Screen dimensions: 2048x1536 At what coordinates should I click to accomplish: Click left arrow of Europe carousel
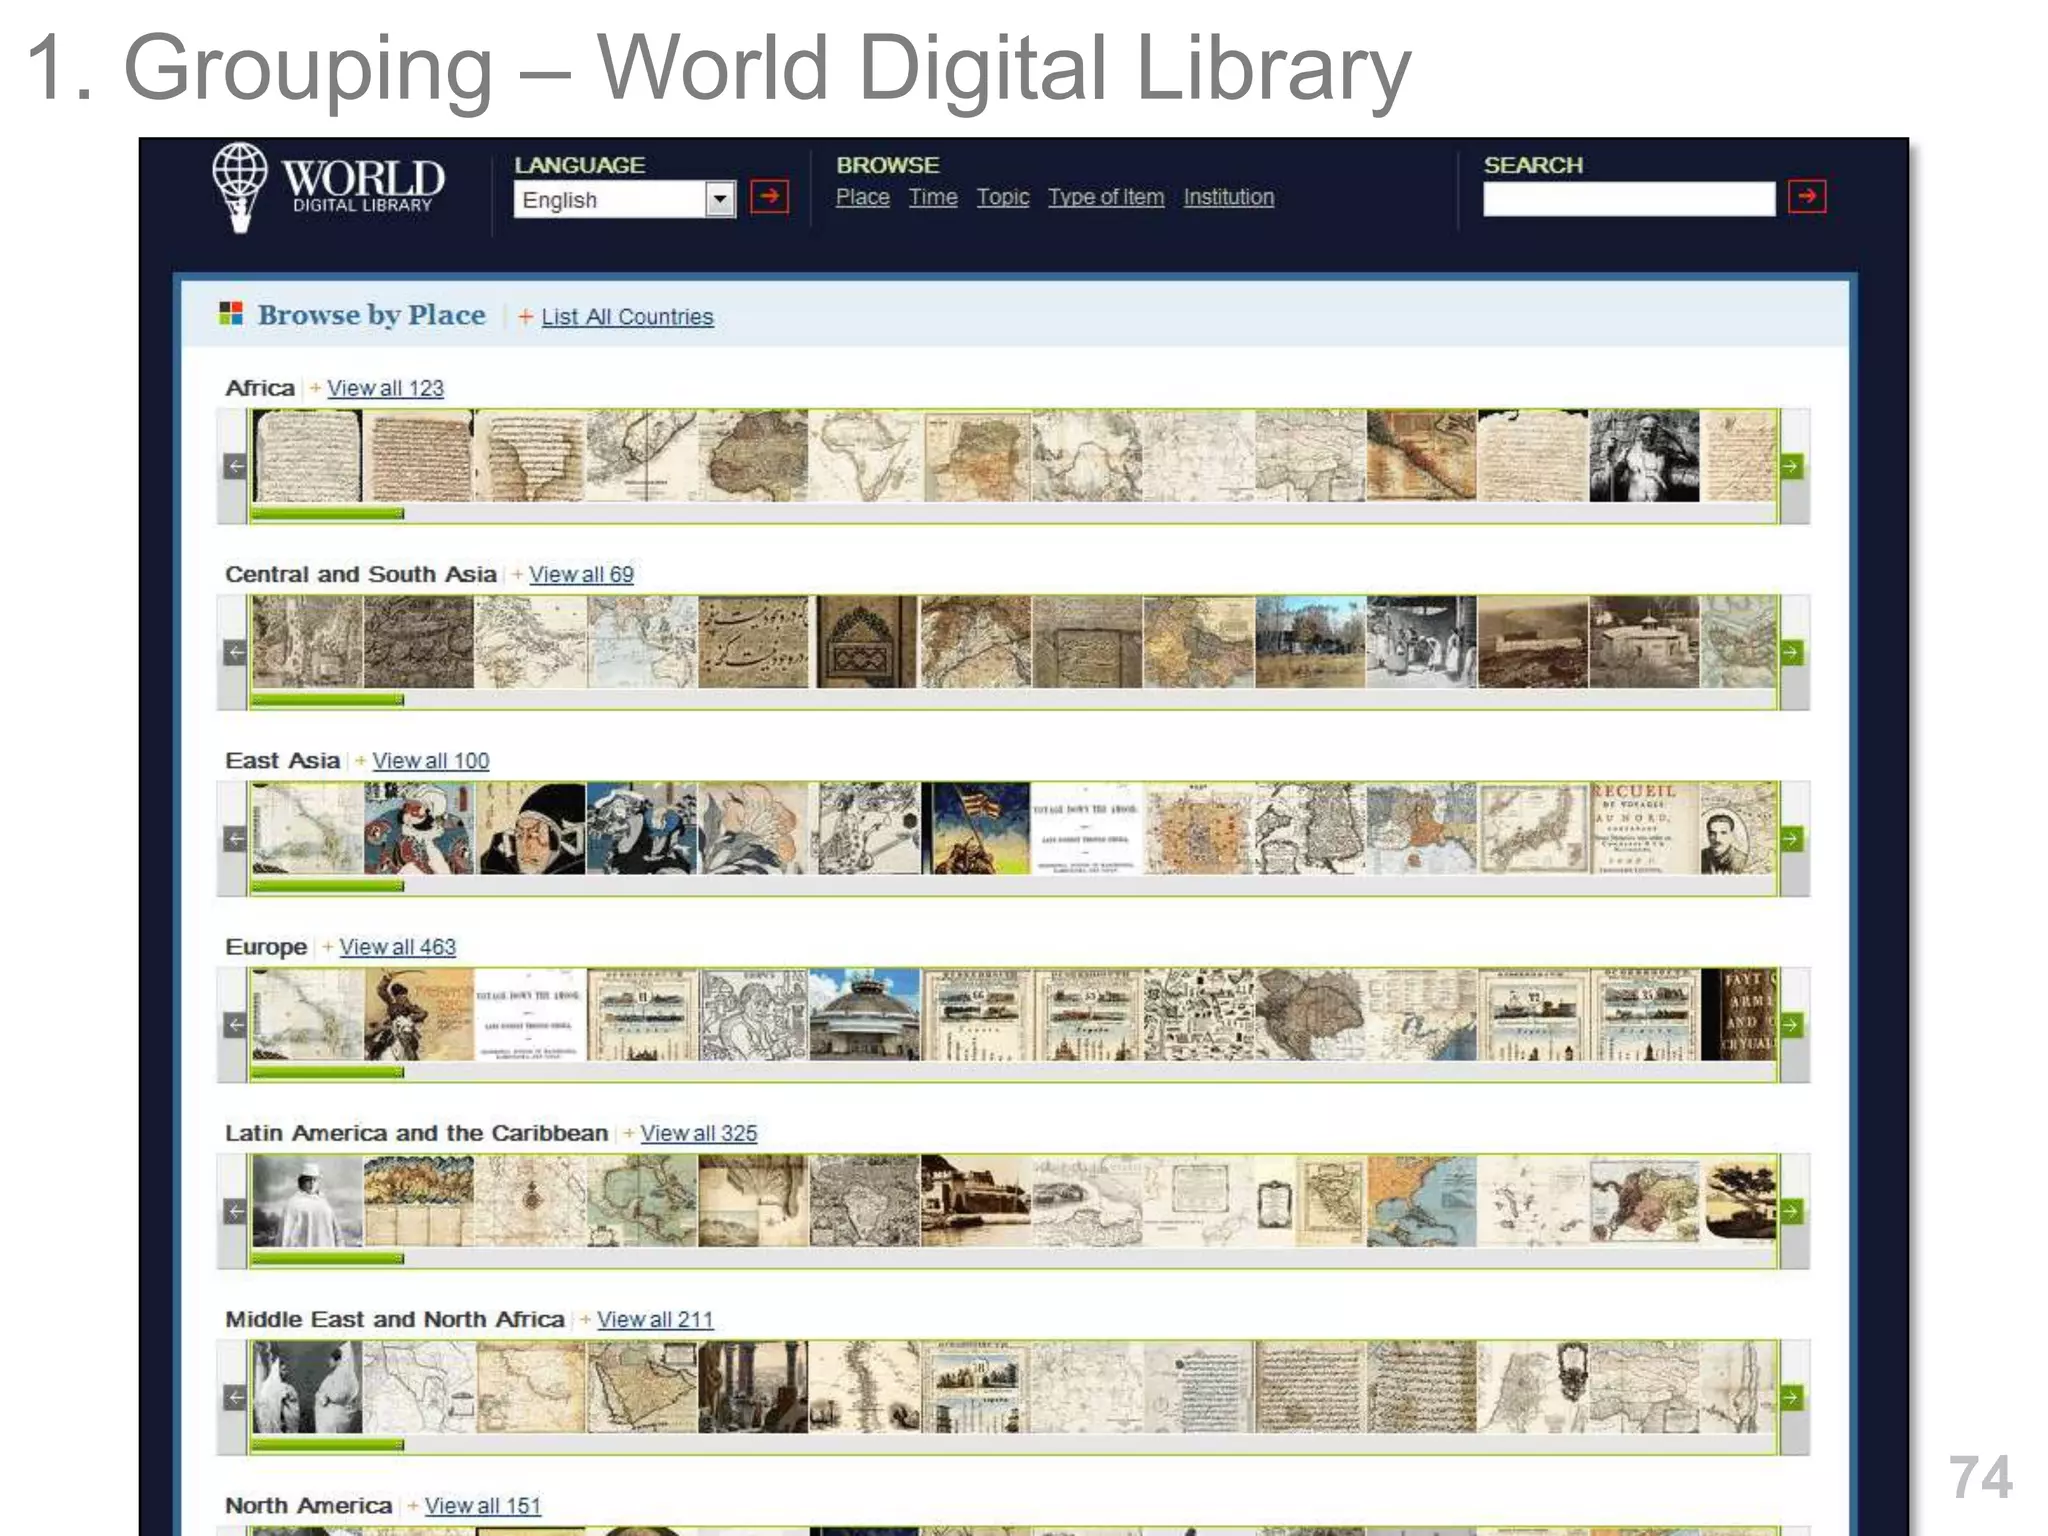point(235,1025)
